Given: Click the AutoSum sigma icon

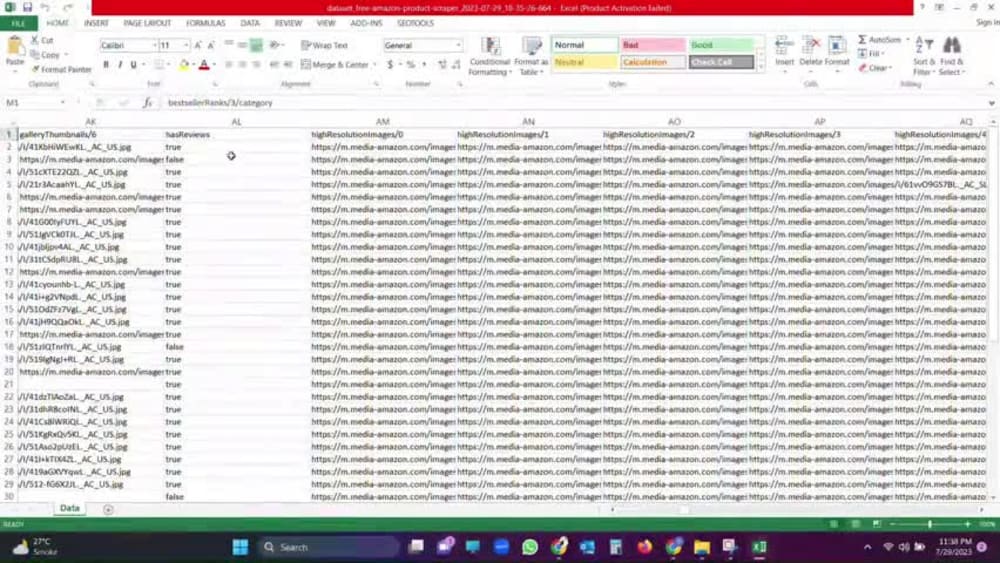Looking at the screenshot, I should [862, 40].
